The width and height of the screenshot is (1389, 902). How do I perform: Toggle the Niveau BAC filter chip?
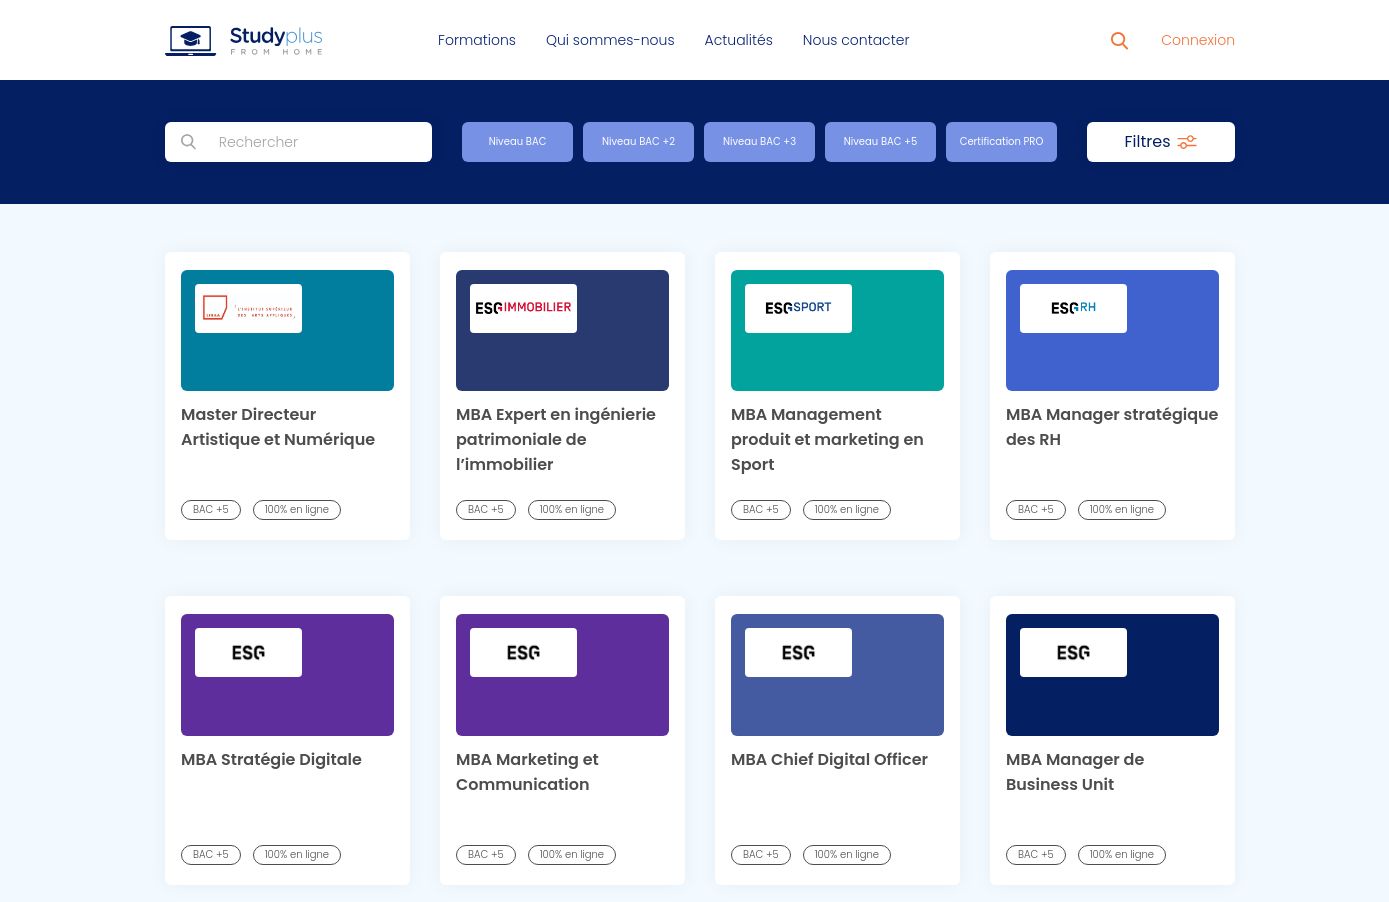(x=517, y=142)
